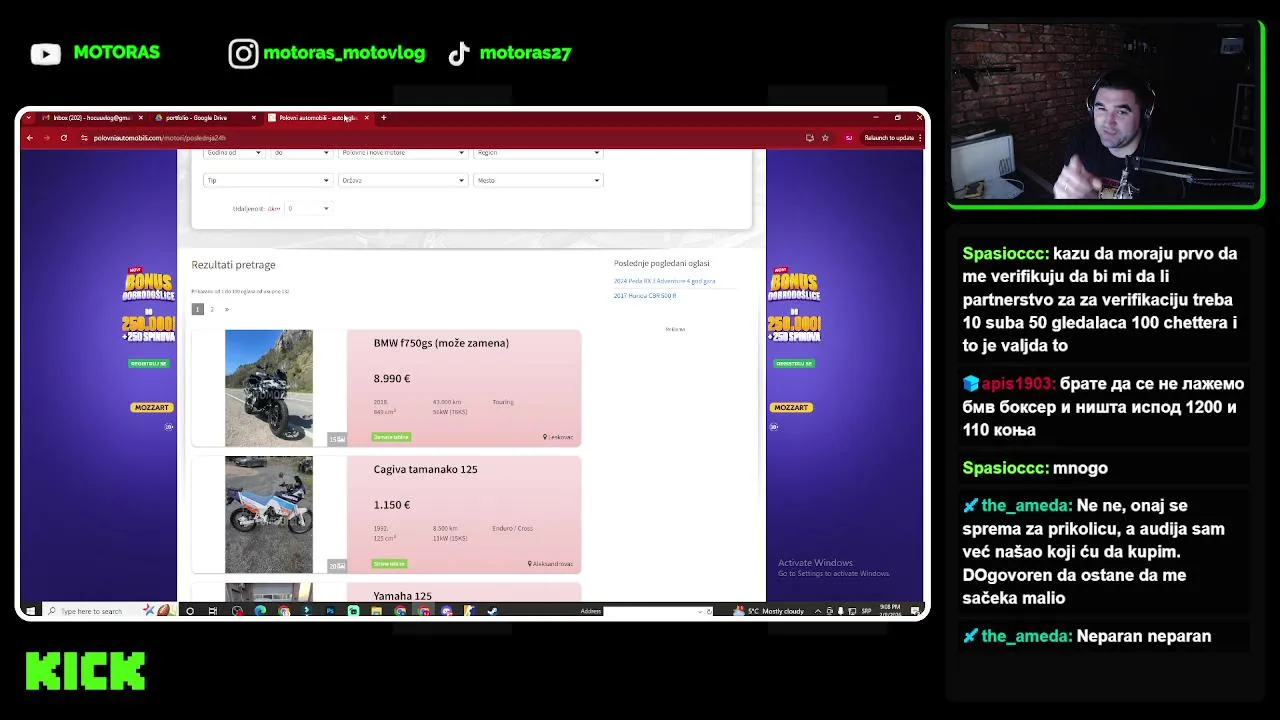
Task: Expand the 'Godina od' year dropdown
Action: [233, 153]
